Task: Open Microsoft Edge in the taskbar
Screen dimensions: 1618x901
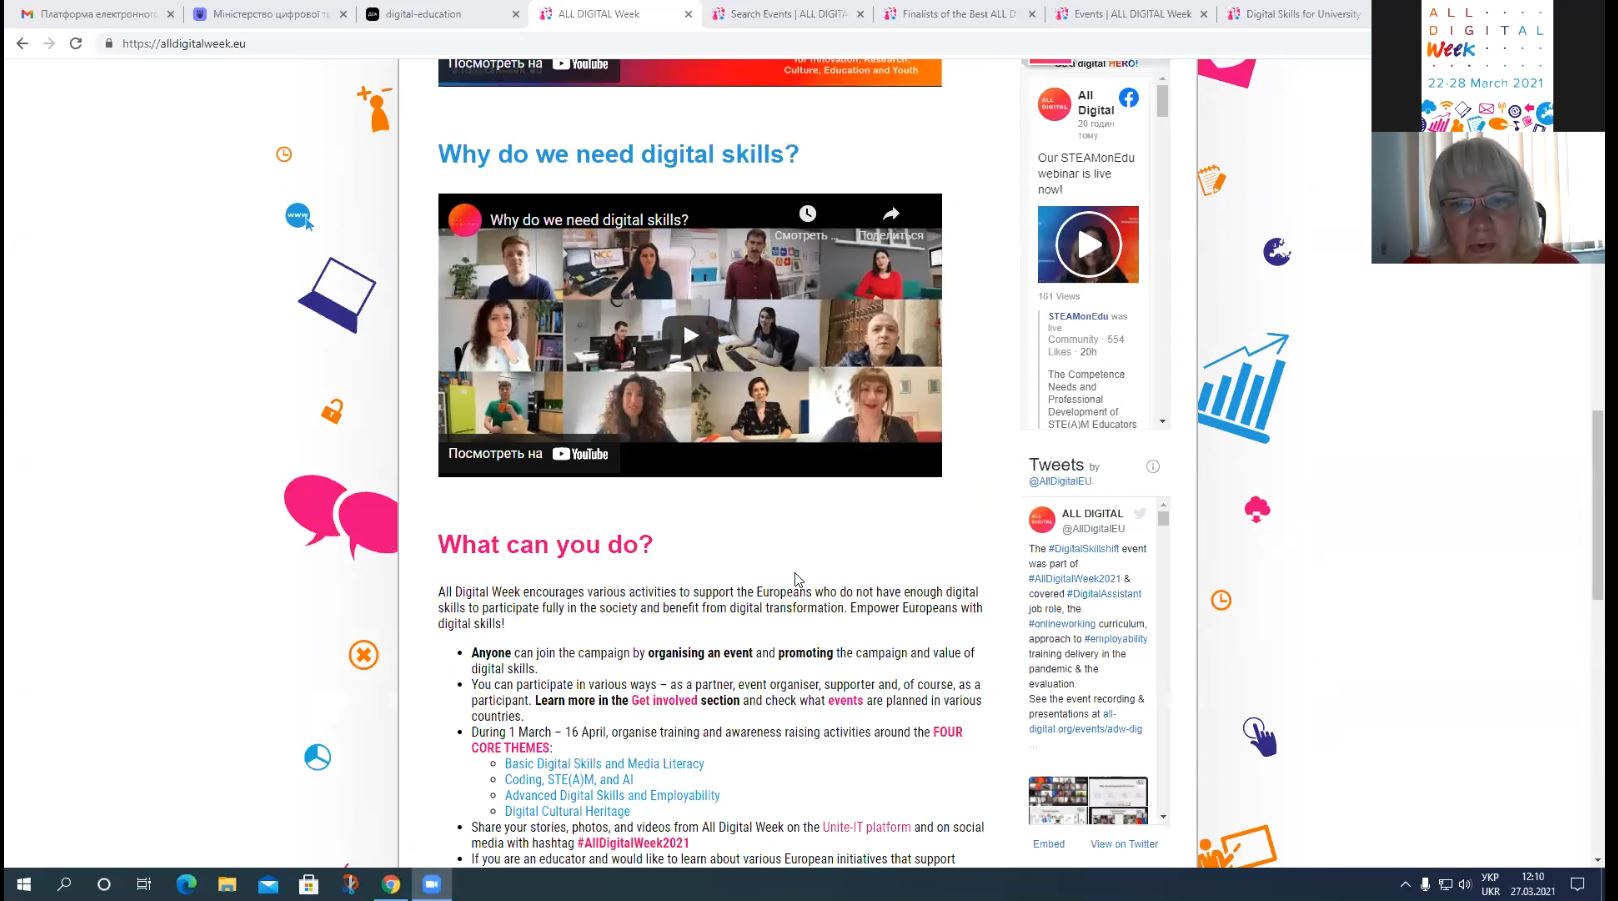Action: point(186,884)
